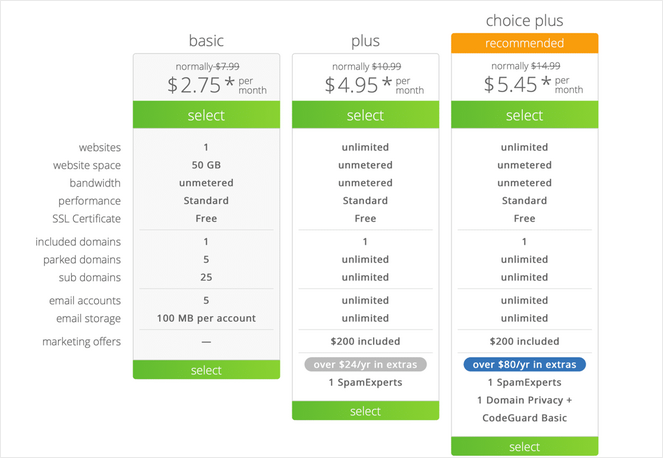Click '1 Domain Privacy +' in choice plus
663x458 pixels.
(x=524, y=400)
